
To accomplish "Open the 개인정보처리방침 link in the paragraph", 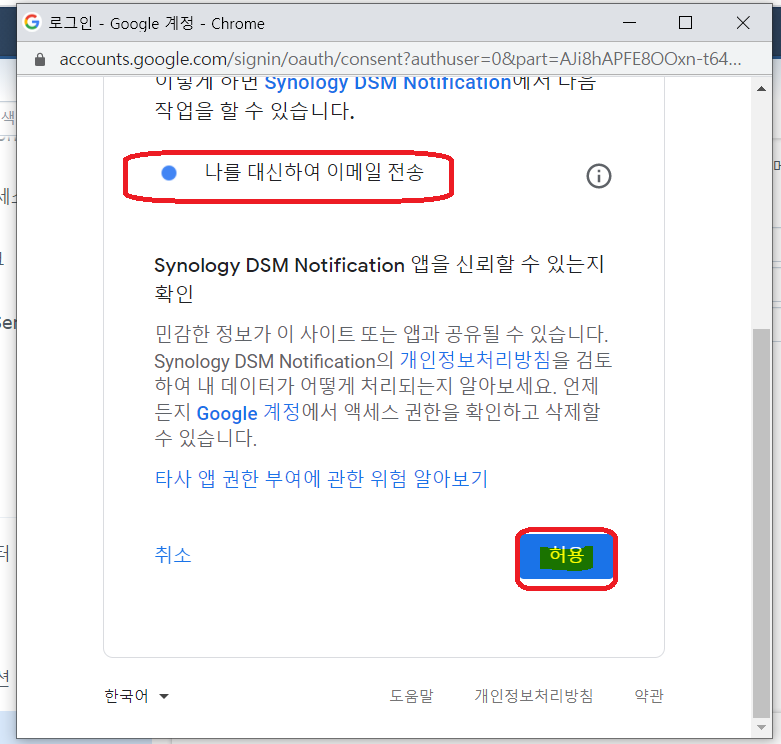I will click(475, 360).
